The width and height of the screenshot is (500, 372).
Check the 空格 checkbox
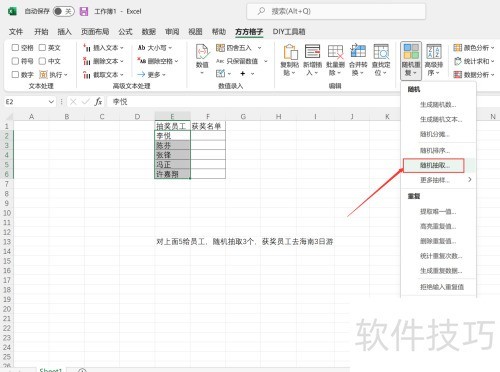pyautogui.click(x=15, y=48)
